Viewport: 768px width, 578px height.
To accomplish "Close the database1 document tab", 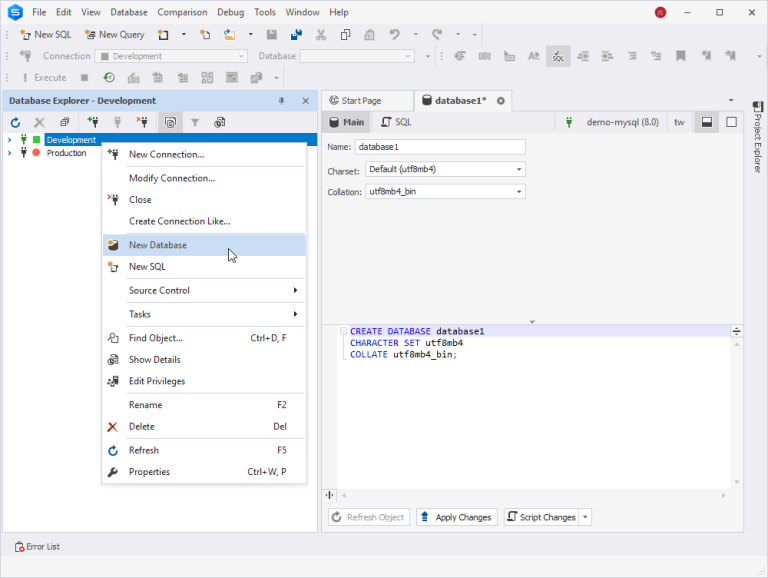I will (501, 101).
